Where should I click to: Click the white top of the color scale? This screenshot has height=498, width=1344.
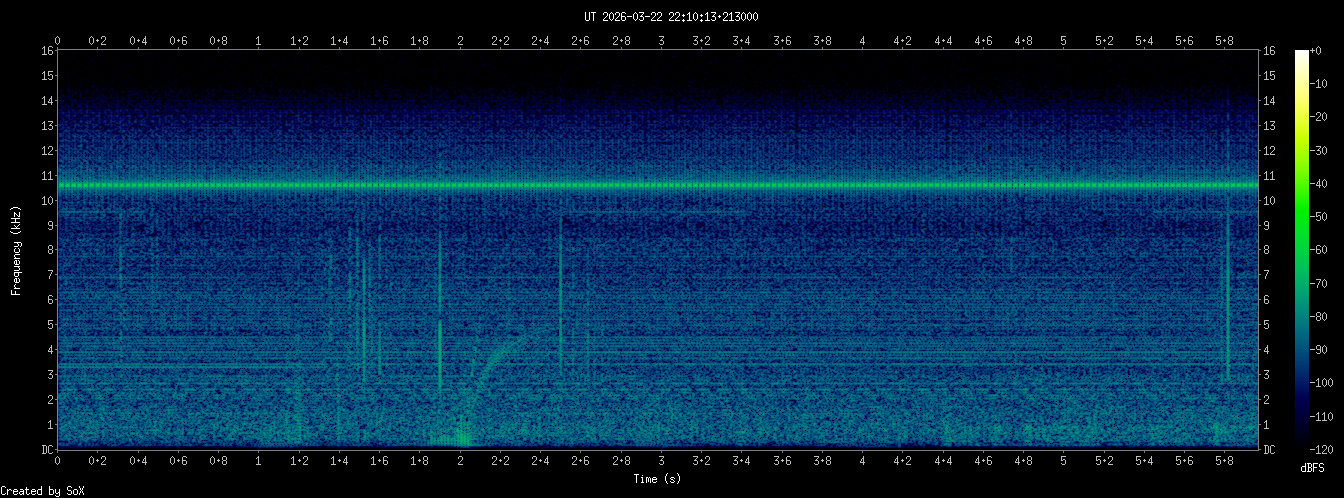pyautogui.click(x=1301, y=56)
